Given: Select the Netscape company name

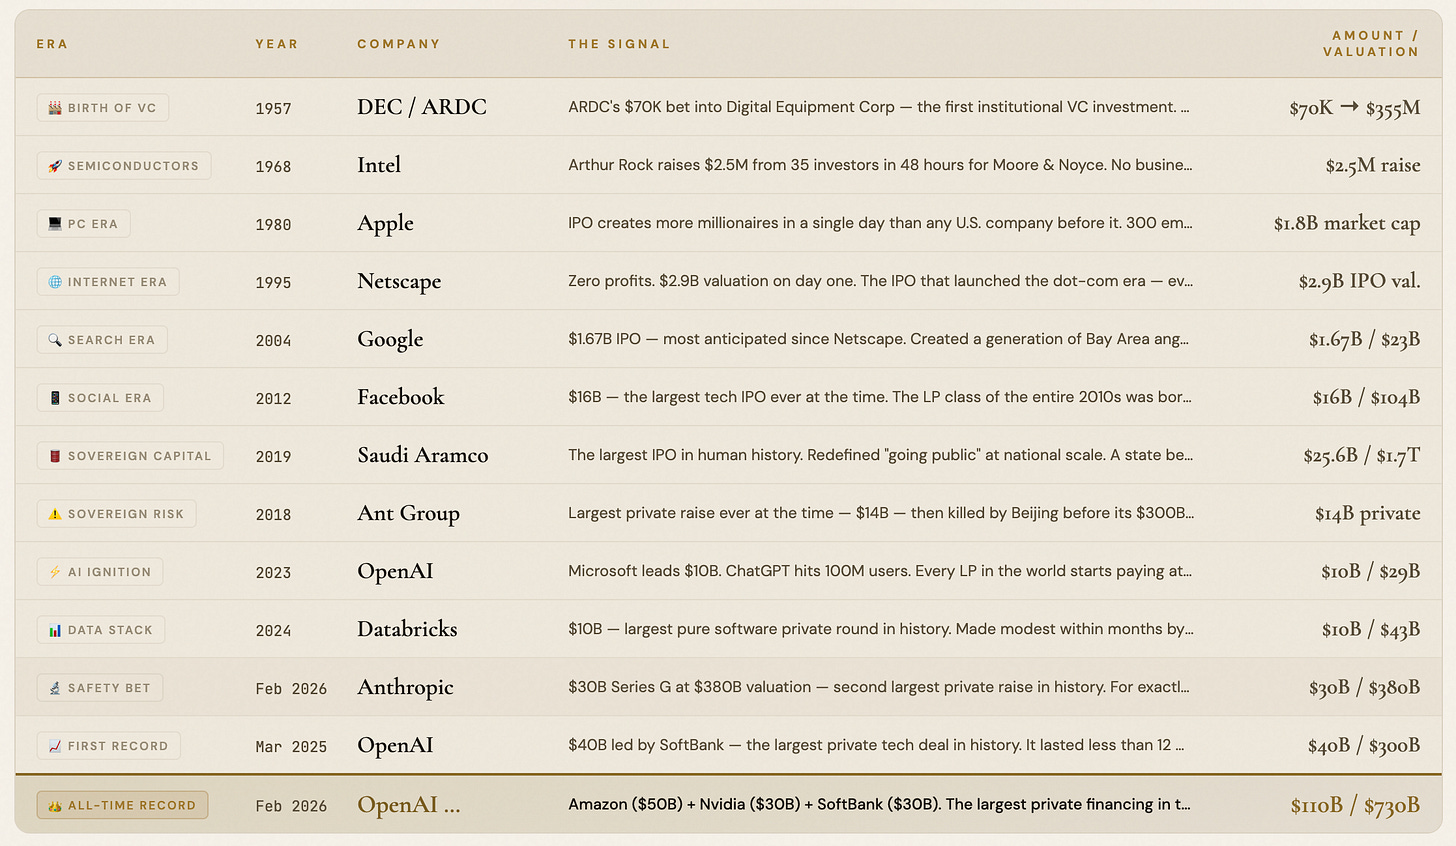Looking at the screenshot, I should click(399, 282).
